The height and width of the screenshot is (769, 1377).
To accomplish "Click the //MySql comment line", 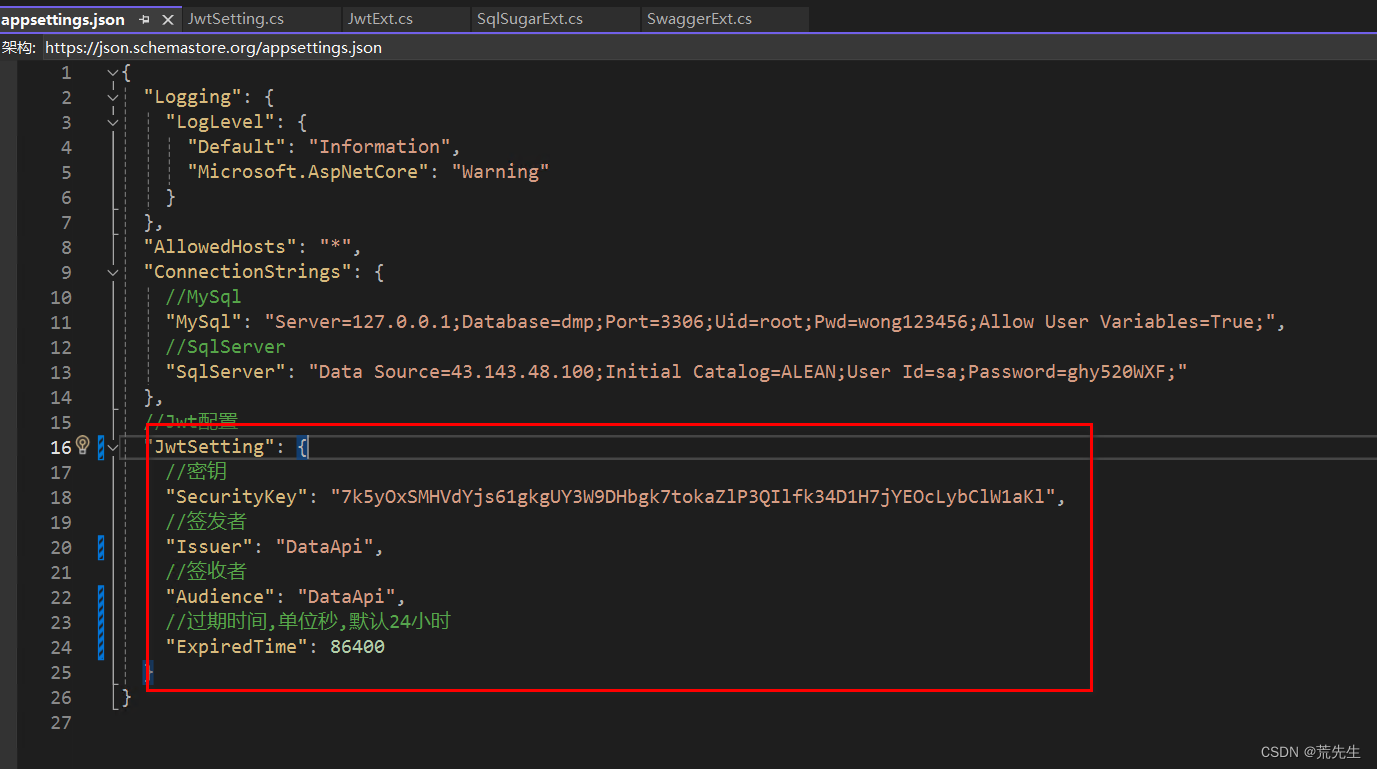I will point(203,297).
